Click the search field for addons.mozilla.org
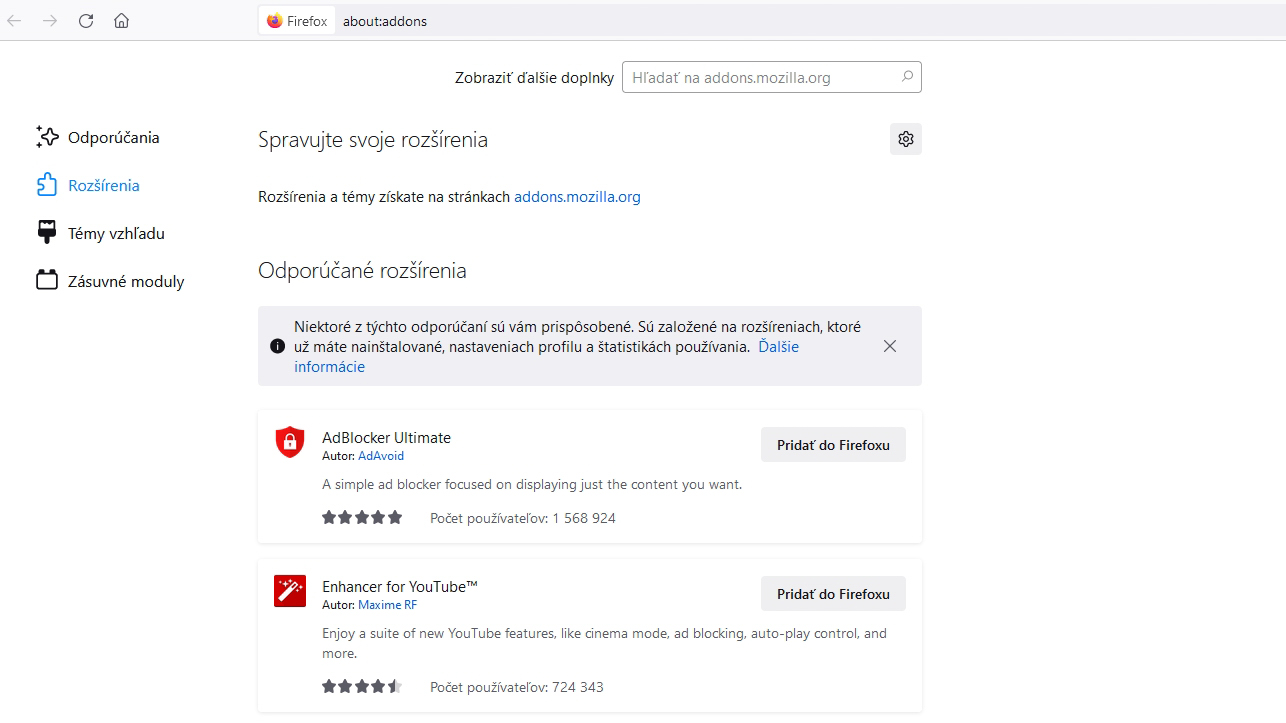The image size is (1286, 723). click(771, 77)
